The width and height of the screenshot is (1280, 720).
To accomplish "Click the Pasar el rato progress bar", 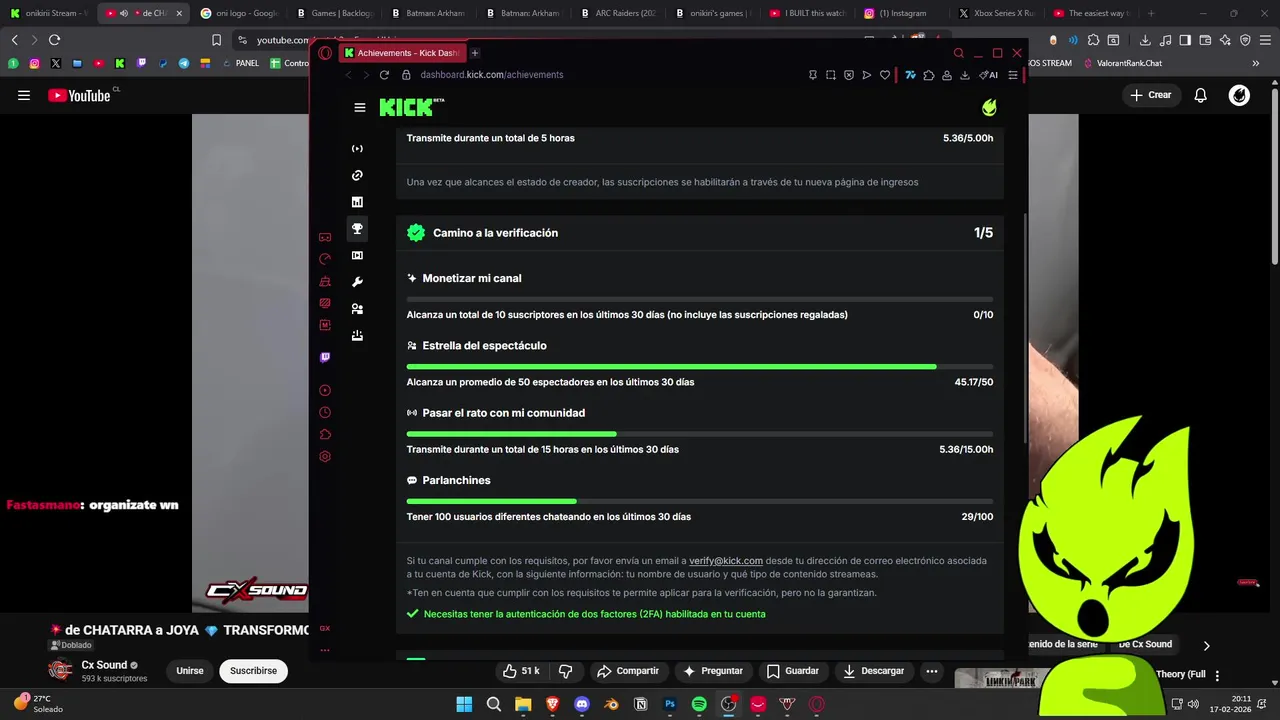I will pyautogui.click(x=700, y=434).
